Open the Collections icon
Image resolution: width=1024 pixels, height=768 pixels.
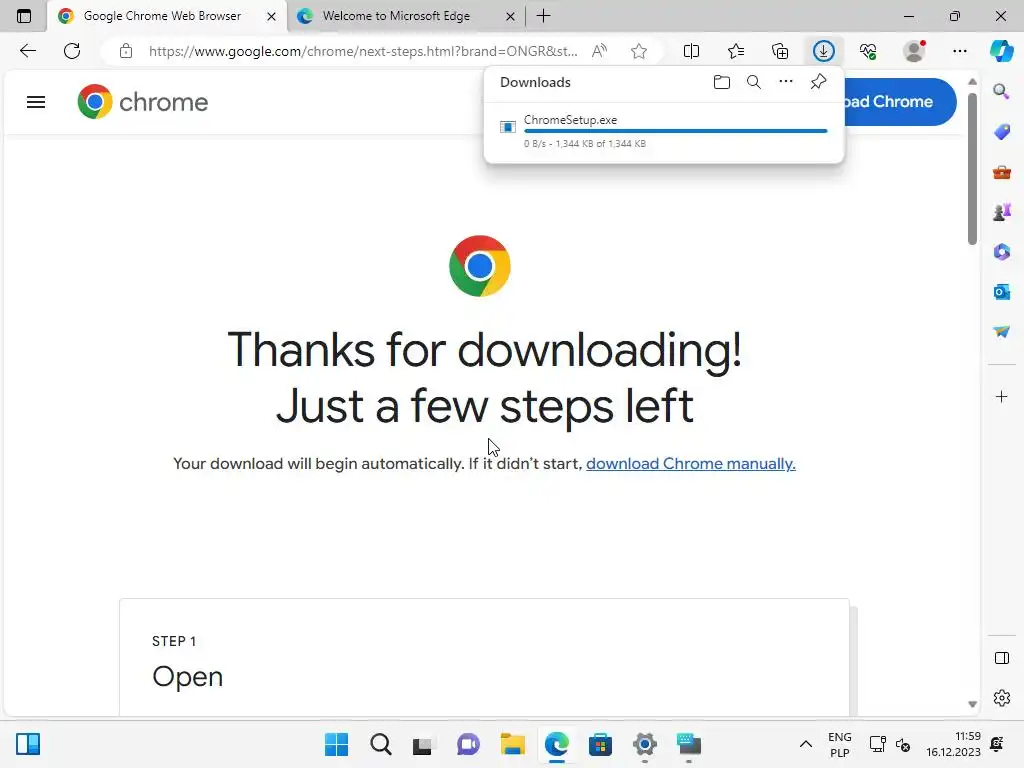[780, 51]
